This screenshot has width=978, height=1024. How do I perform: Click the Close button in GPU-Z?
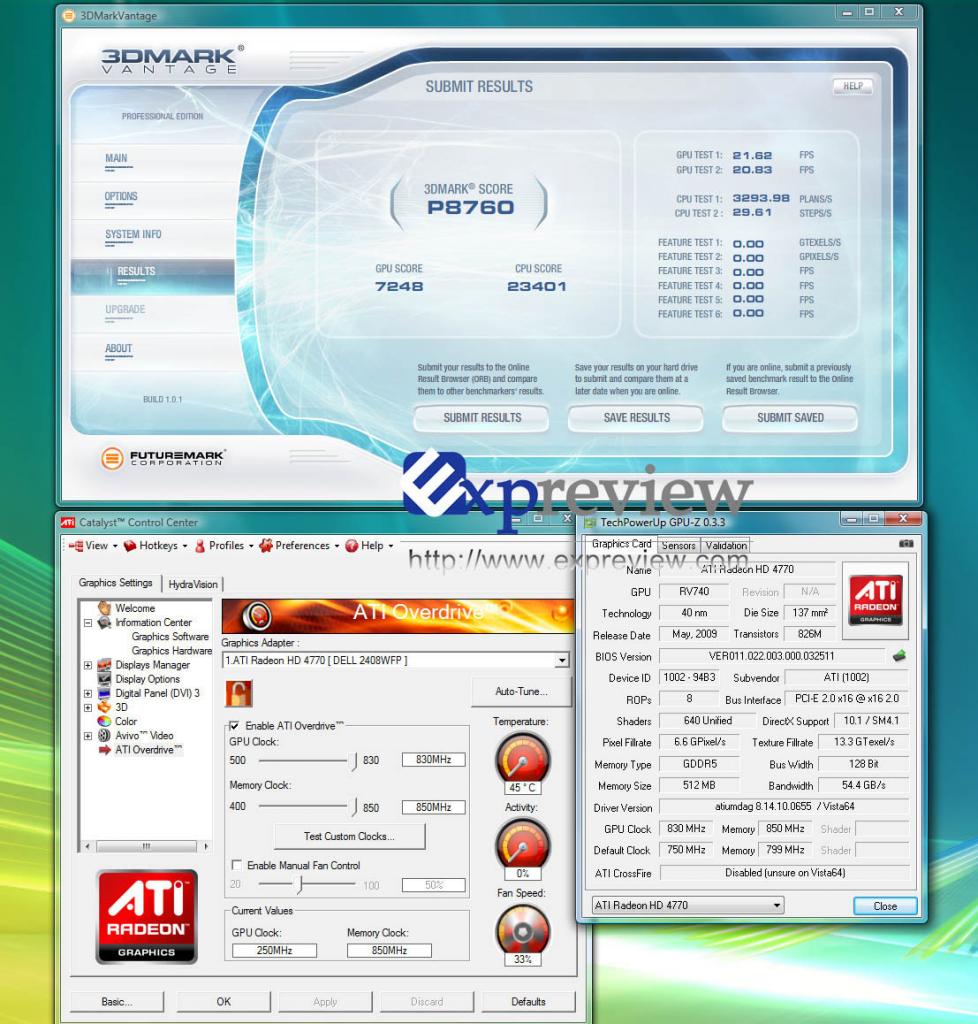[x=885, y=906]
